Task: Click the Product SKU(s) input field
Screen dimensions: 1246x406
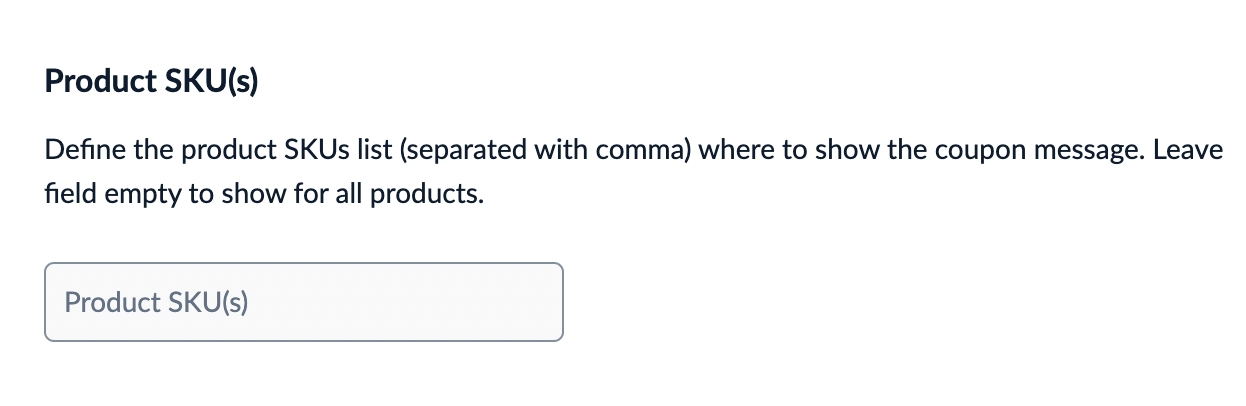Action: tap(303, 302)
